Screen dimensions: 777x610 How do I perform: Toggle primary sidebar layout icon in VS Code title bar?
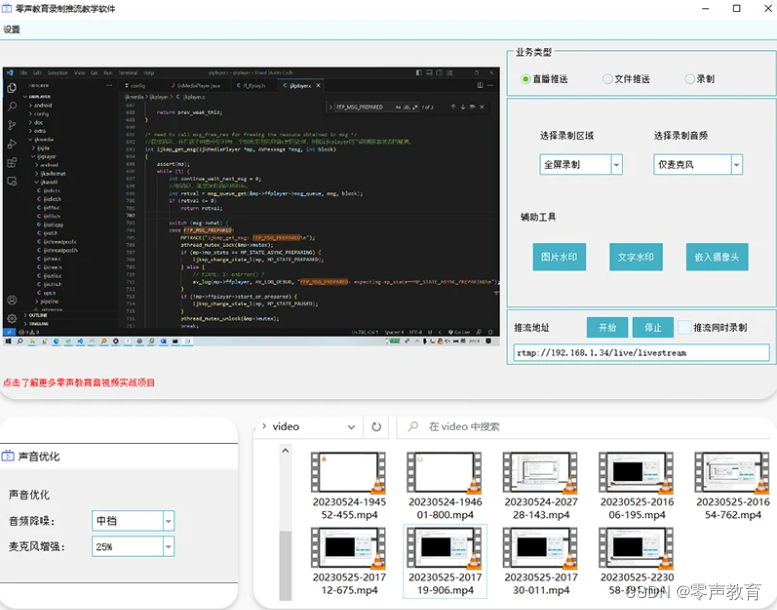419,73
